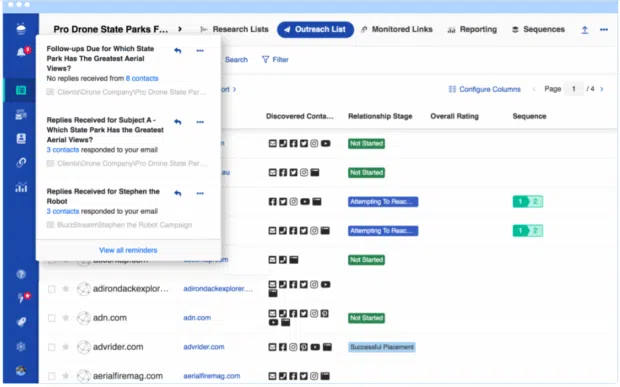Open the Reporting tab
Viewport: 620px width, 387px height.
pos(472,30)
